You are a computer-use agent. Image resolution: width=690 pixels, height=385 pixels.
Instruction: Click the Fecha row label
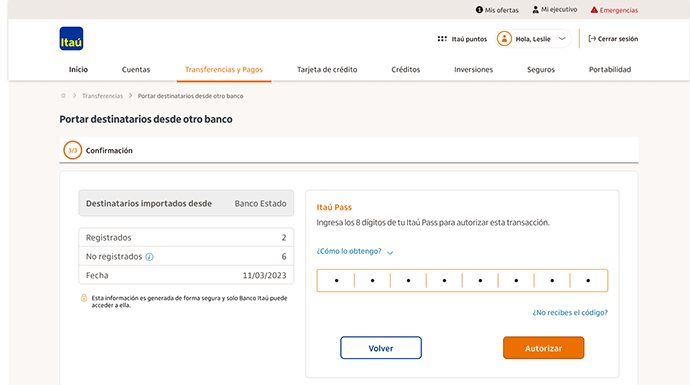pyautogui.click(x=97, y=275)
